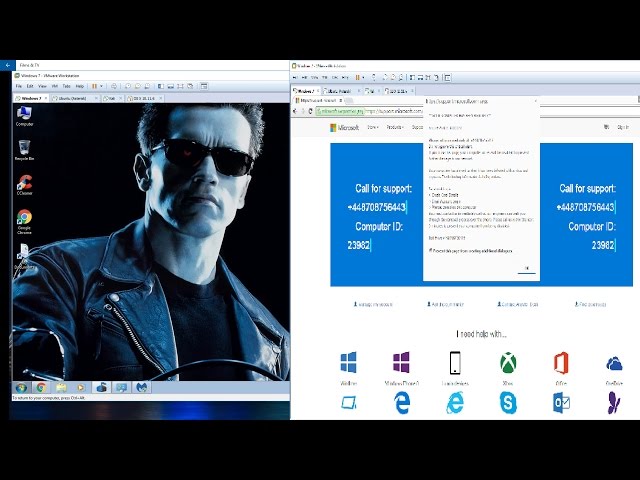Image resolution: width=640 pixels, height=480 pixels.
Task: Open the Edit menu in left VMware window
Action: point(30,86)
